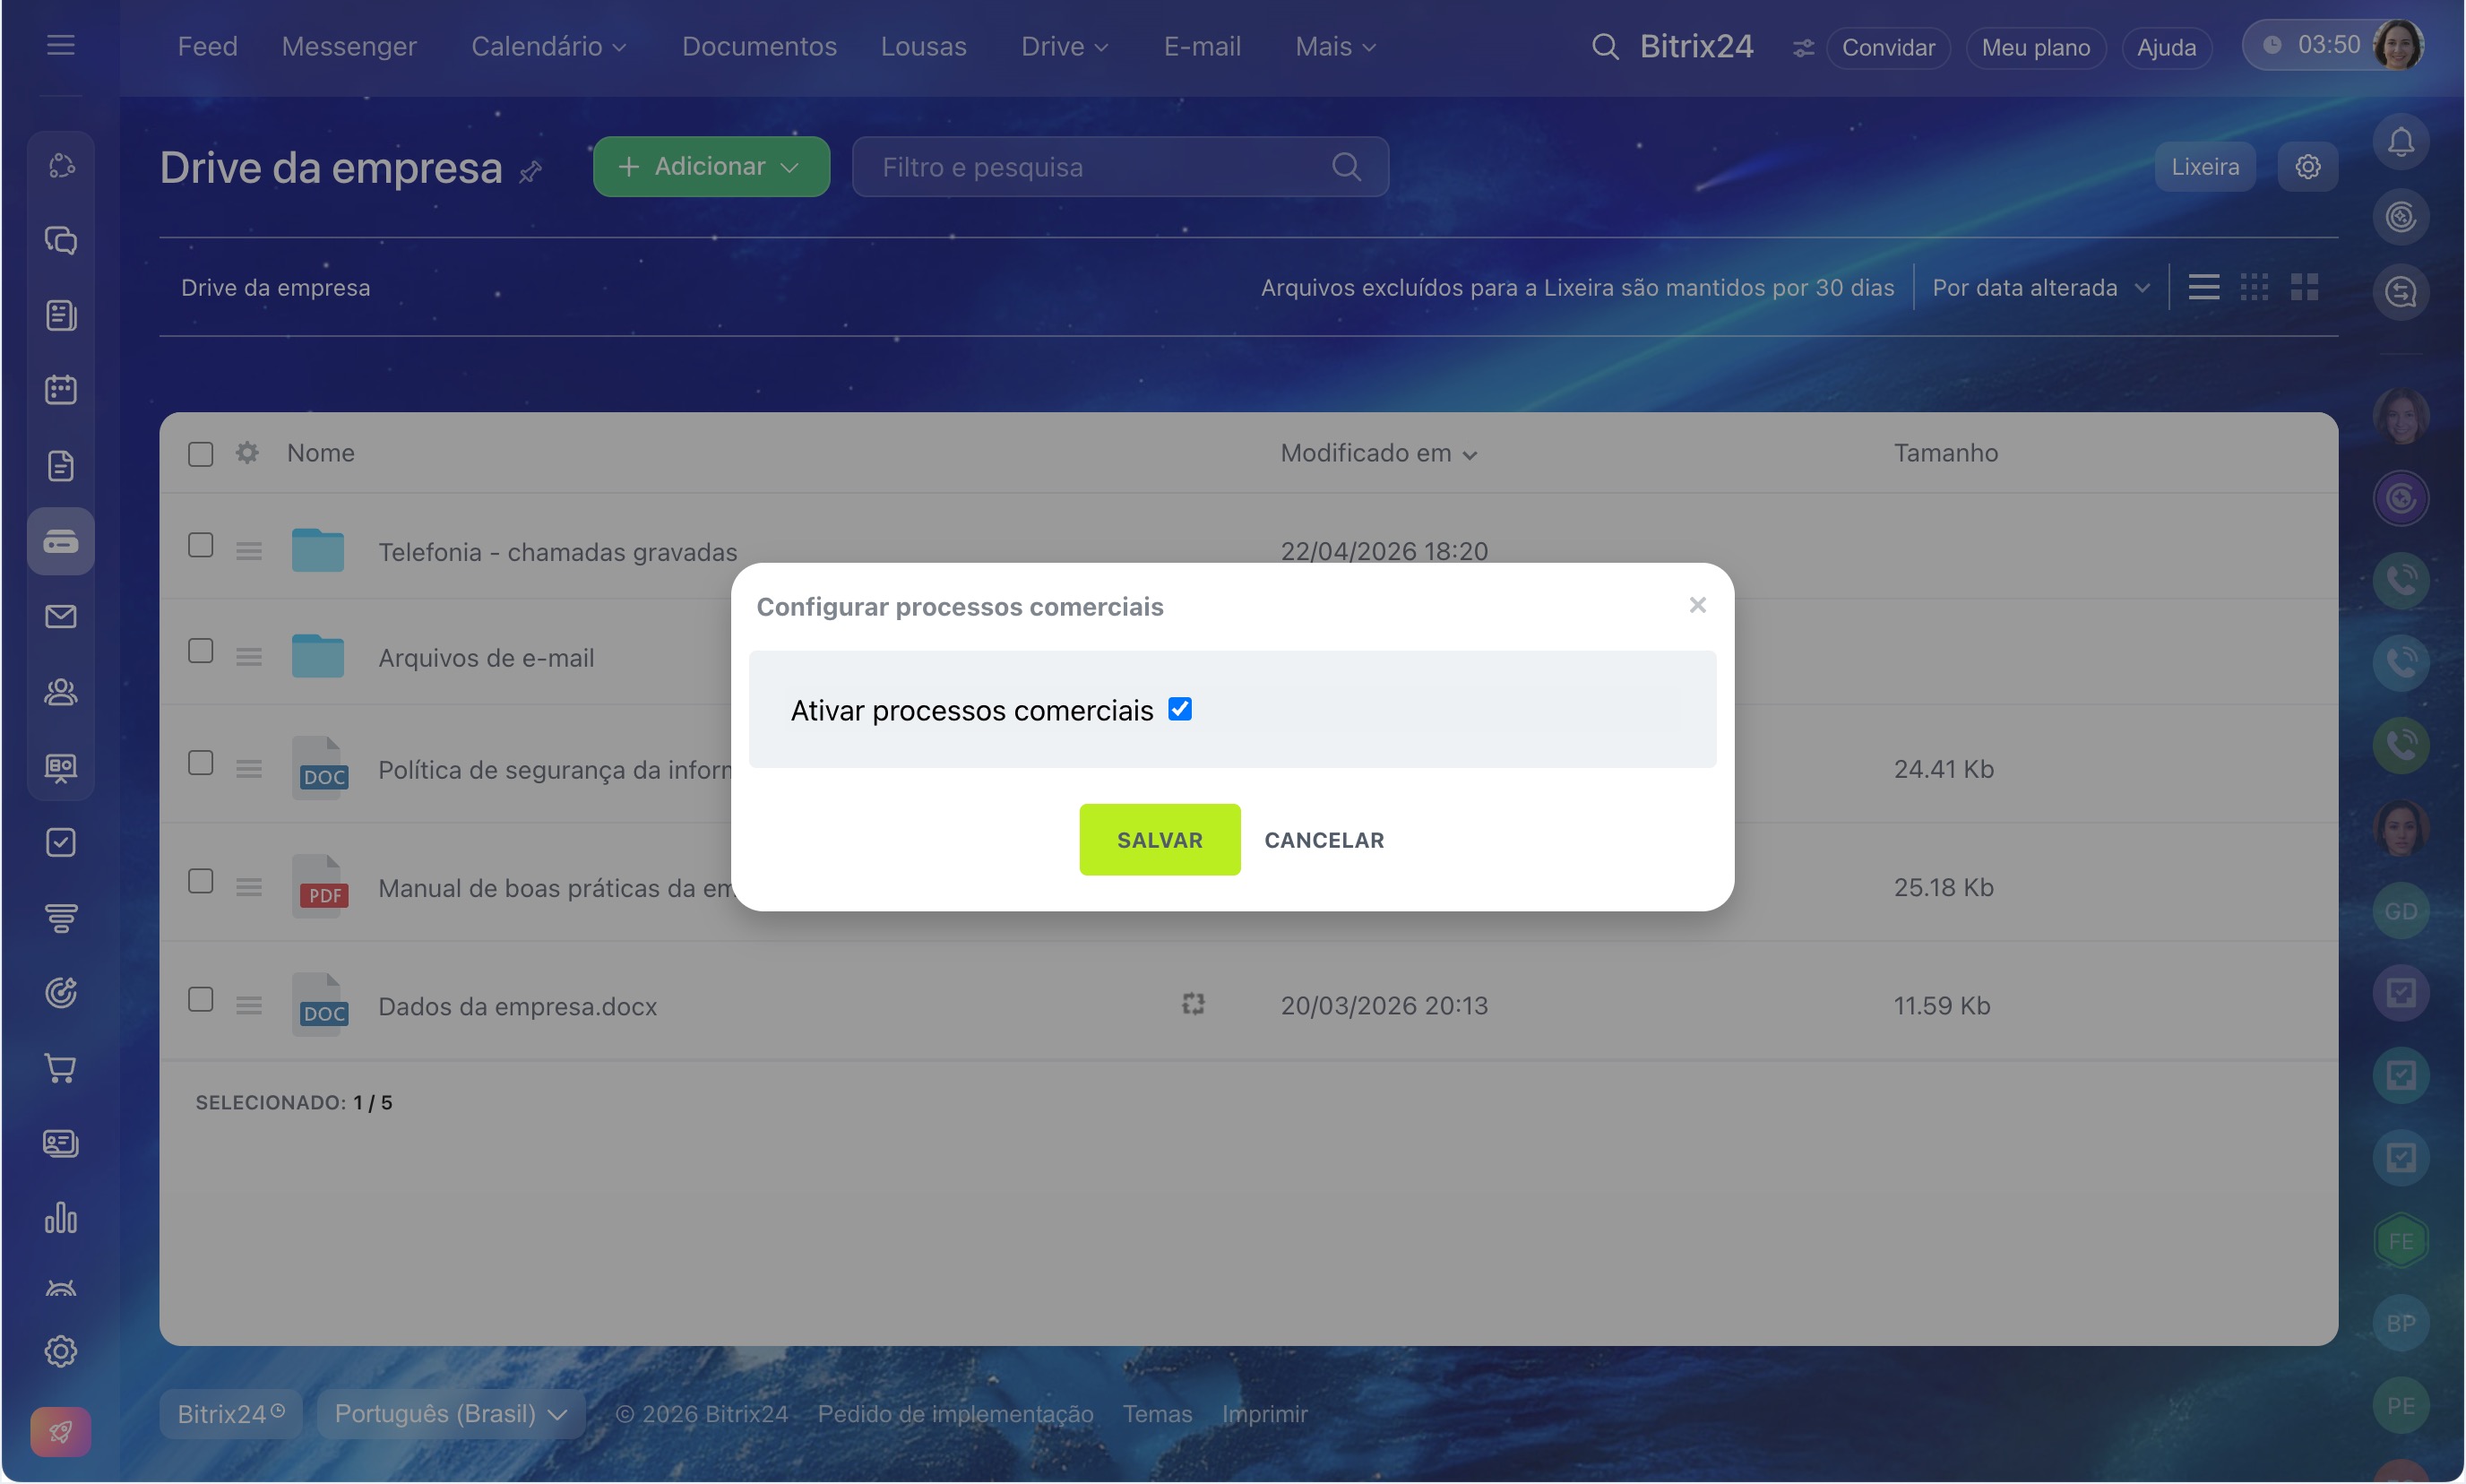The height and width of the screenshot is (1484, 2466).
Task: Click CANCELAR in the dialog
Action: 1324,839
